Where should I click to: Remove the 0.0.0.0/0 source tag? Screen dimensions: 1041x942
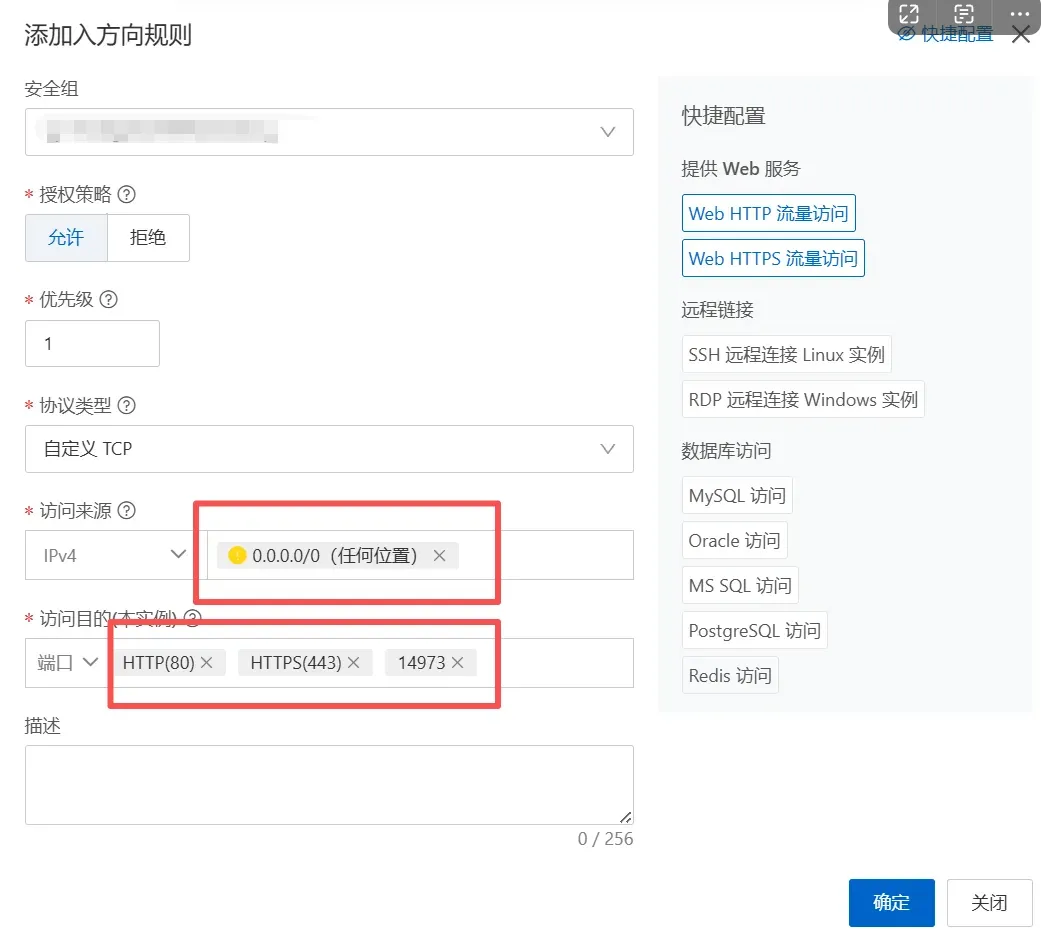pos(440,556)
